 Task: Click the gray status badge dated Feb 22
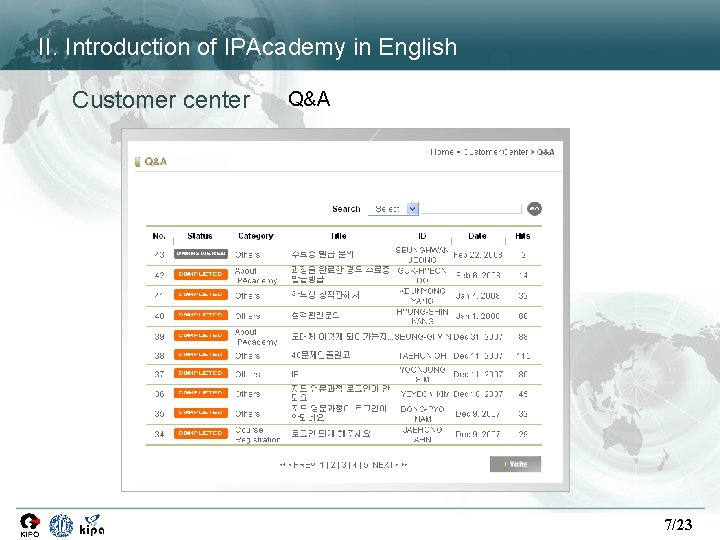tap(201, 253)
